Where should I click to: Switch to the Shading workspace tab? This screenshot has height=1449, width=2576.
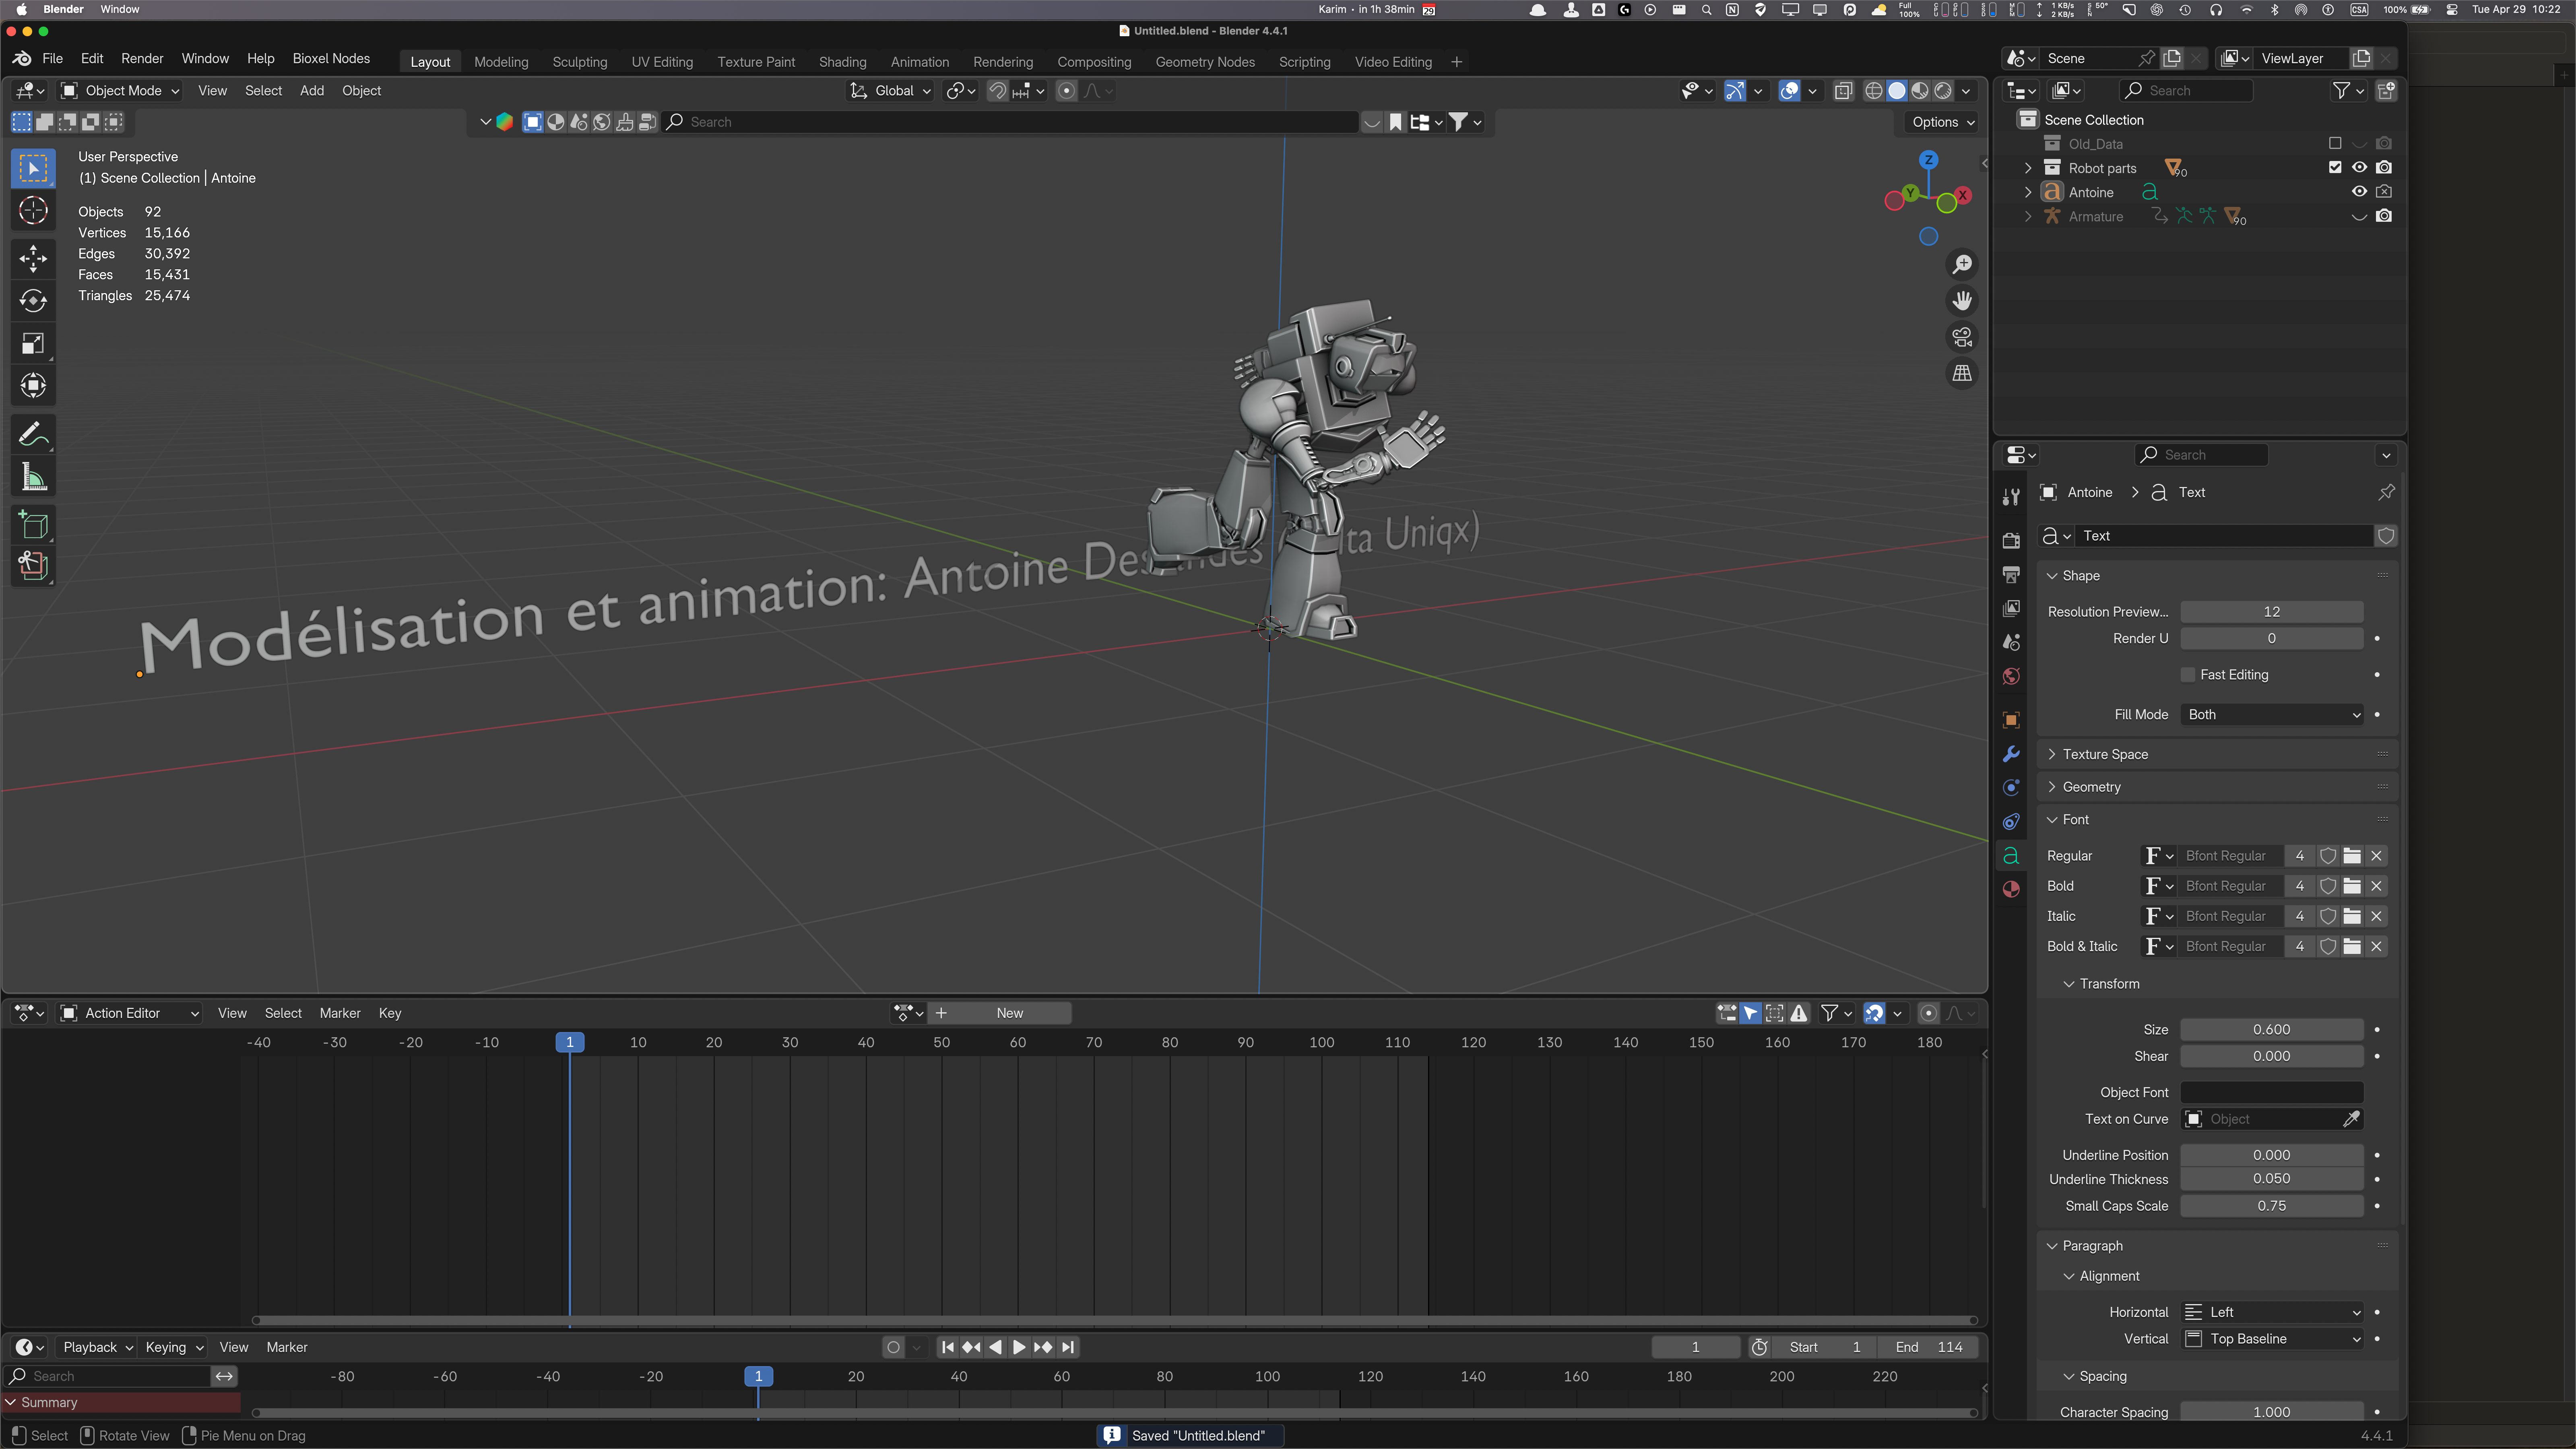[x=843, y=62]
